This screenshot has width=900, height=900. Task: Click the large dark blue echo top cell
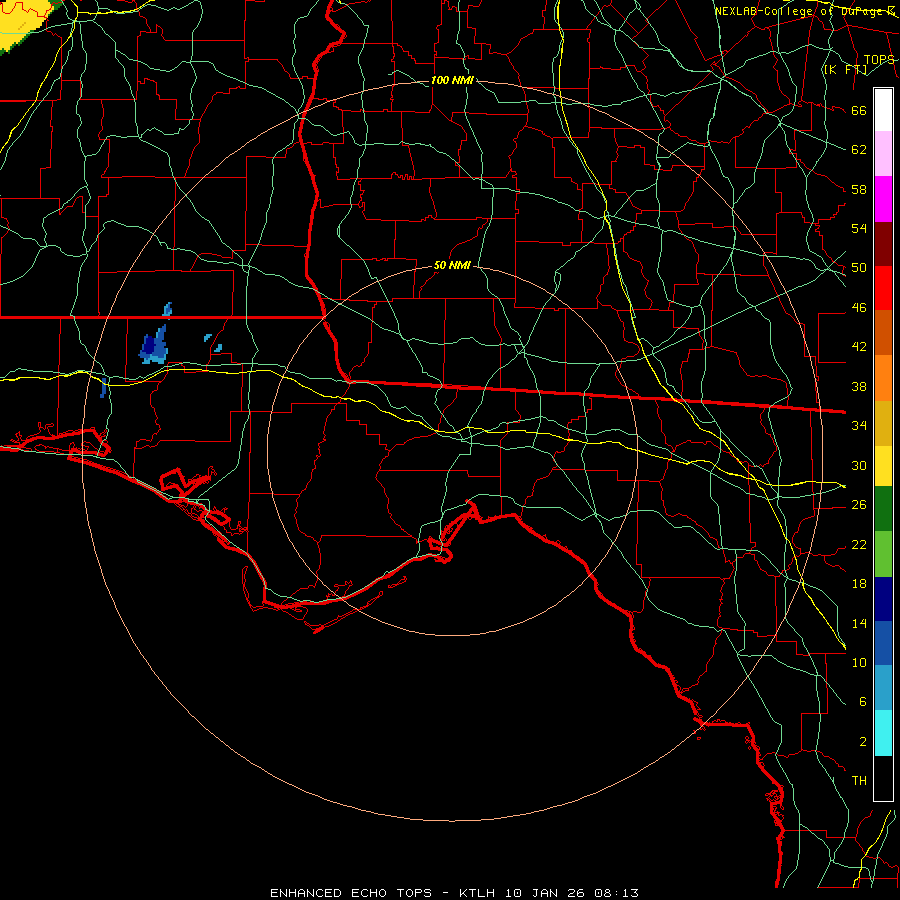(x=154, y=346)
